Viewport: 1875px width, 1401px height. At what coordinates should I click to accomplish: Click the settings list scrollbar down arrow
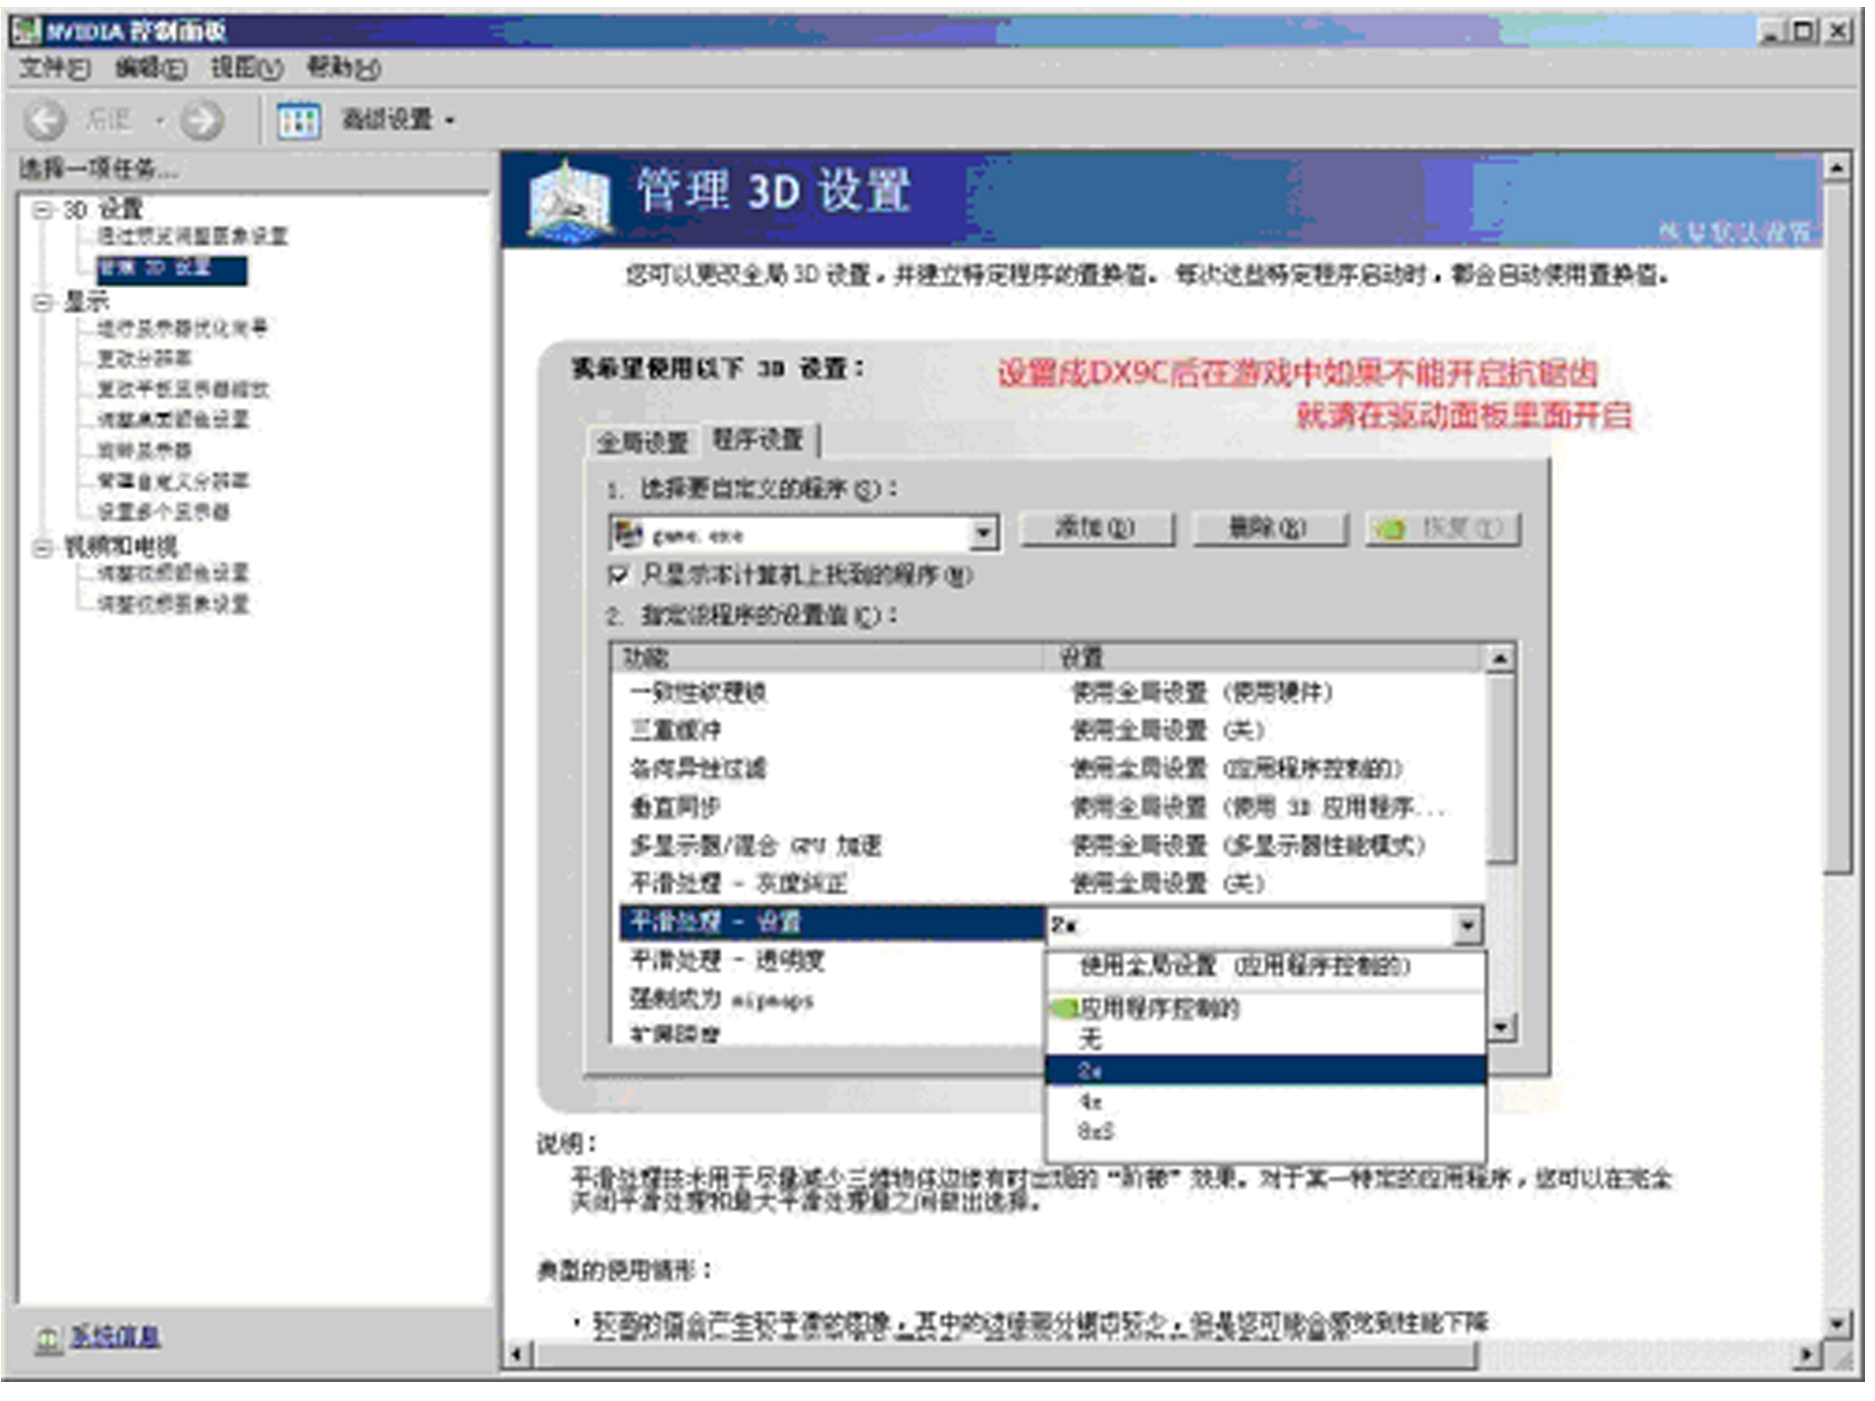1500,1027
